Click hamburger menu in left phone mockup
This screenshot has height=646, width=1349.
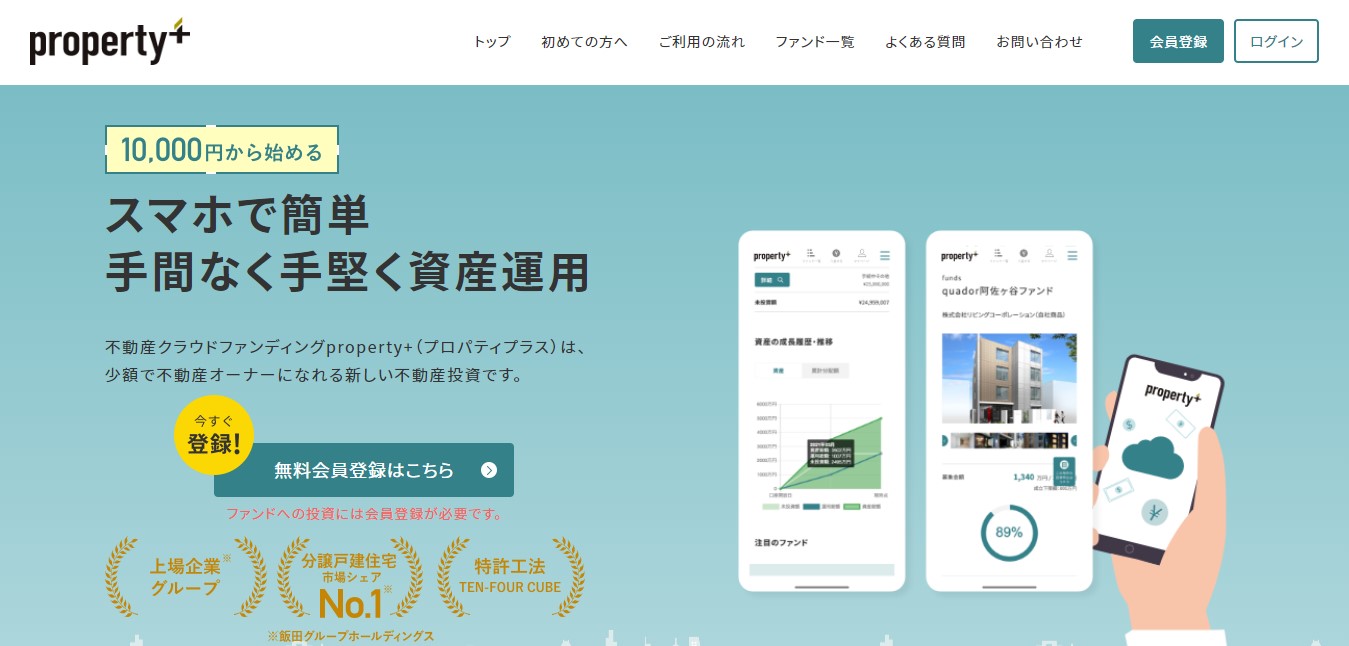tap(885, 256)
